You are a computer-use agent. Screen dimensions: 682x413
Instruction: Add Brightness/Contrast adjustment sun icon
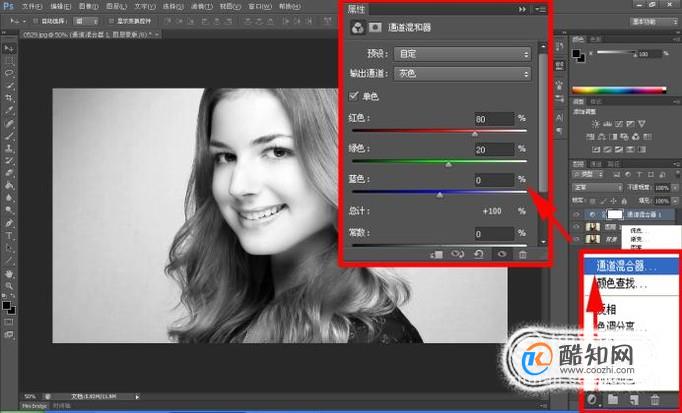pyautogui.click(x=596, y=124)
